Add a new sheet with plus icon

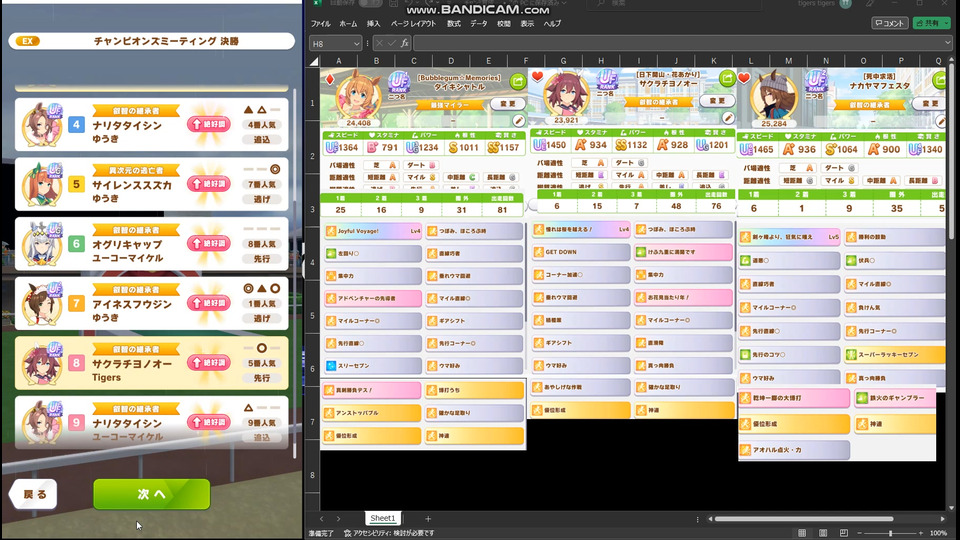pos(428,519)
